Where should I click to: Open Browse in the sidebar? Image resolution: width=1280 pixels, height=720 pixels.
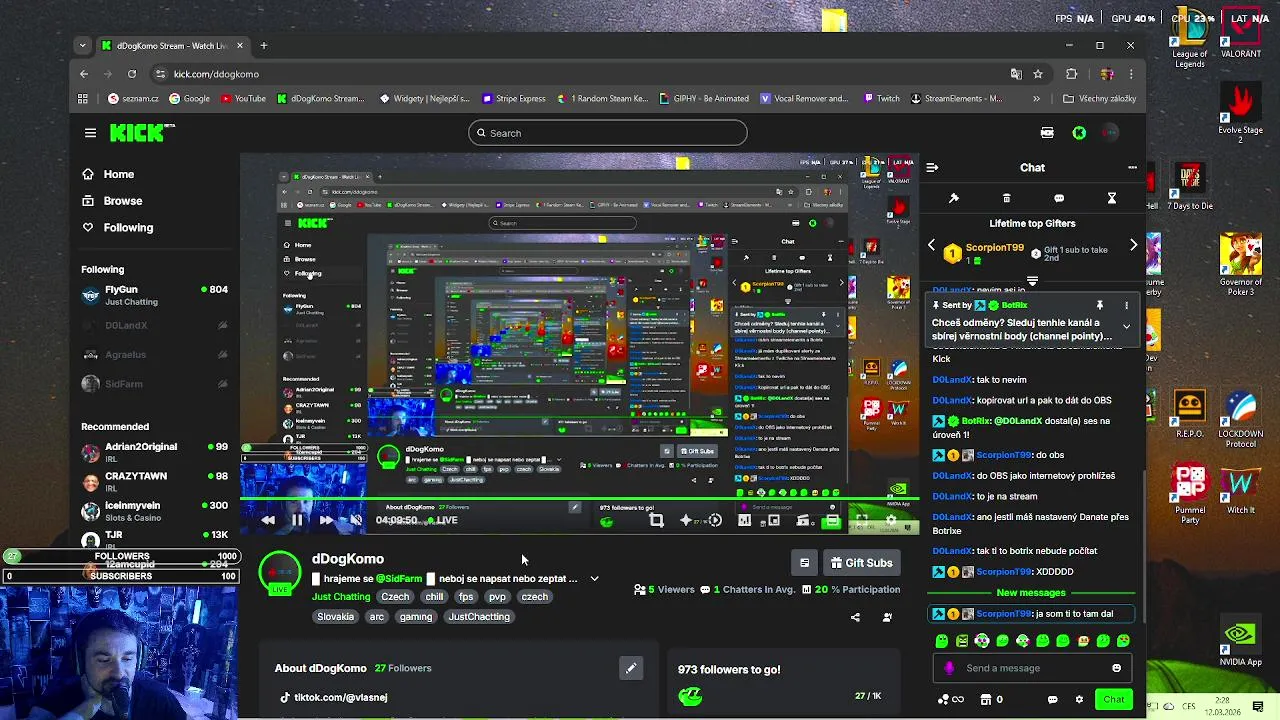(122, 201)
